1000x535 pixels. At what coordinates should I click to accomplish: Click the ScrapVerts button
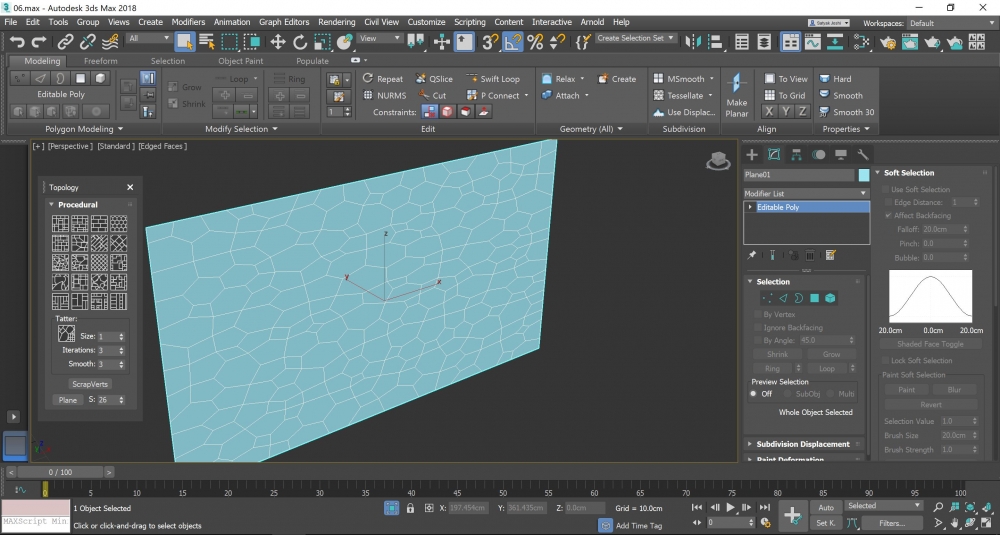(90, 384)
